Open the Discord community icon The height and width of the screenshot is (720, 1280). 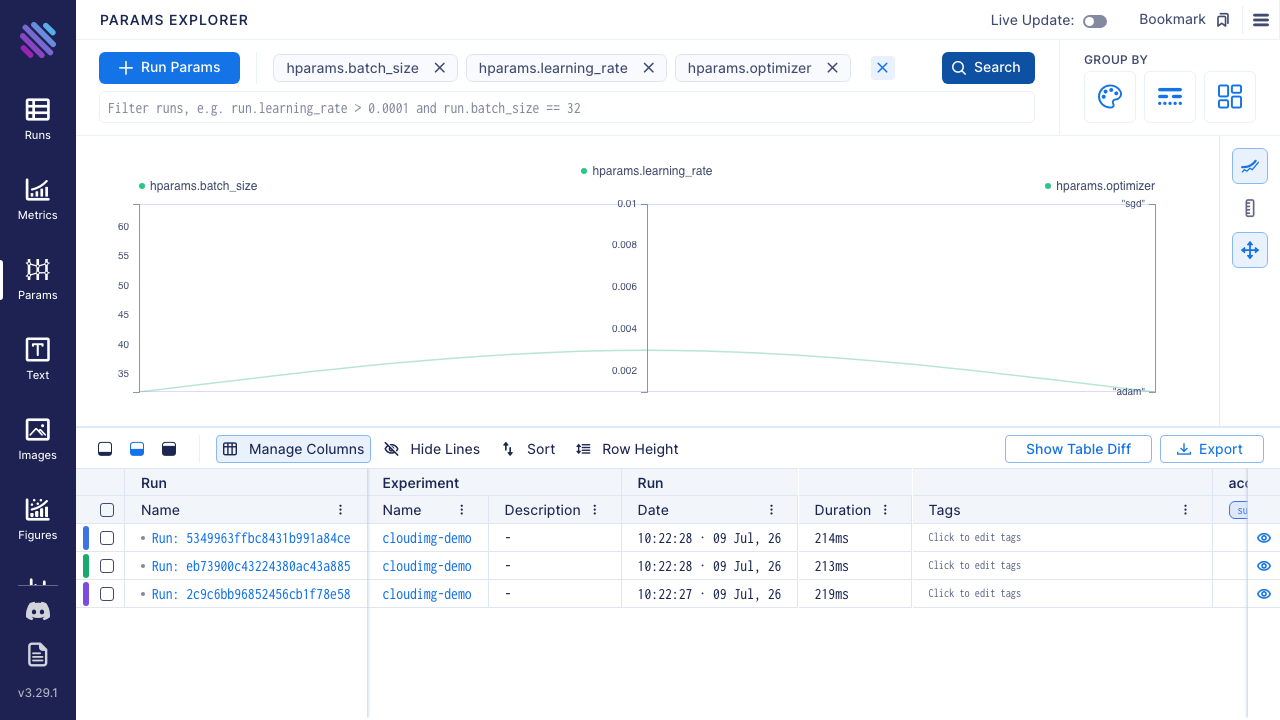tap(38, 611)
